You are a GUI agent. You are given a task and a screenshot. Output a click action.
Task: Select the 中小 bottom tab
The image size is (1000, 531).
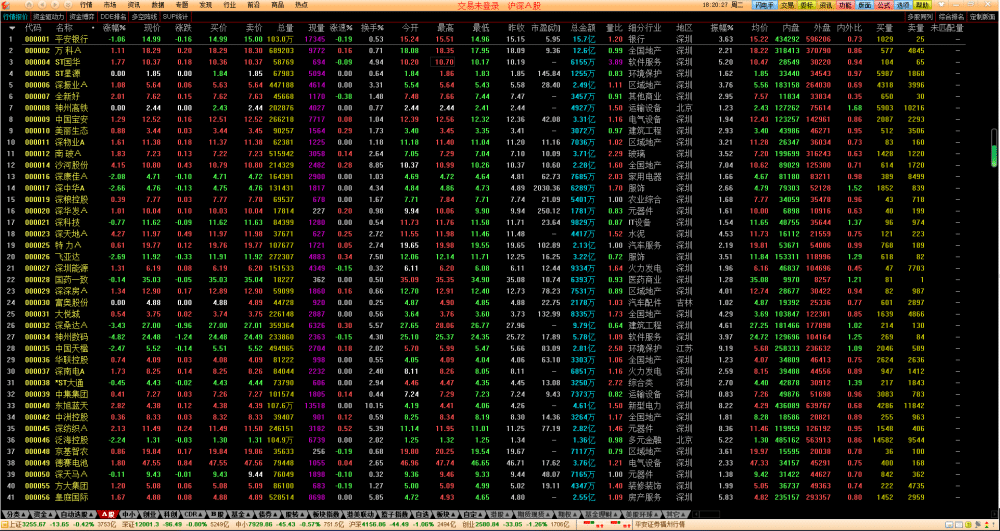[x=129, y=514]
